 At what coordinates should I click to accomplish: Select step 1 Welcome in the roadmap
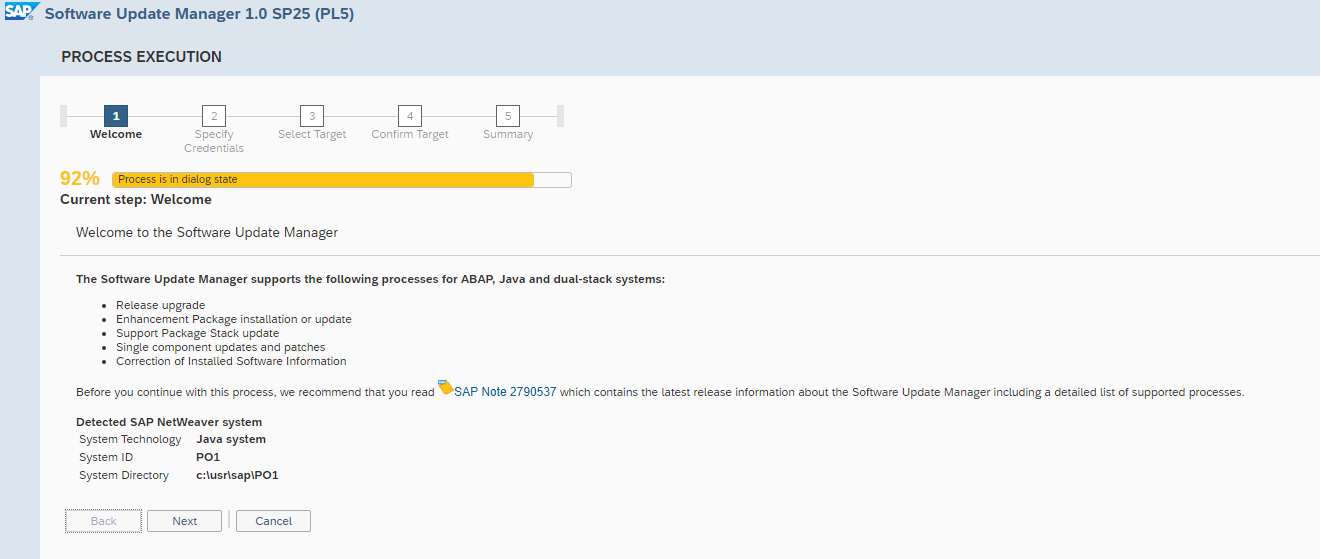click(116, 116)
